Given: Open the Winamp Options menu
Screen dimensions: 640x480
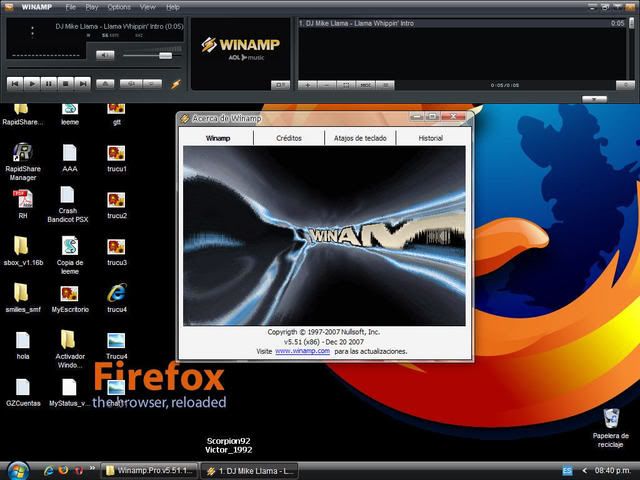Looking at the screenshot, I should [x=119, y=7].
